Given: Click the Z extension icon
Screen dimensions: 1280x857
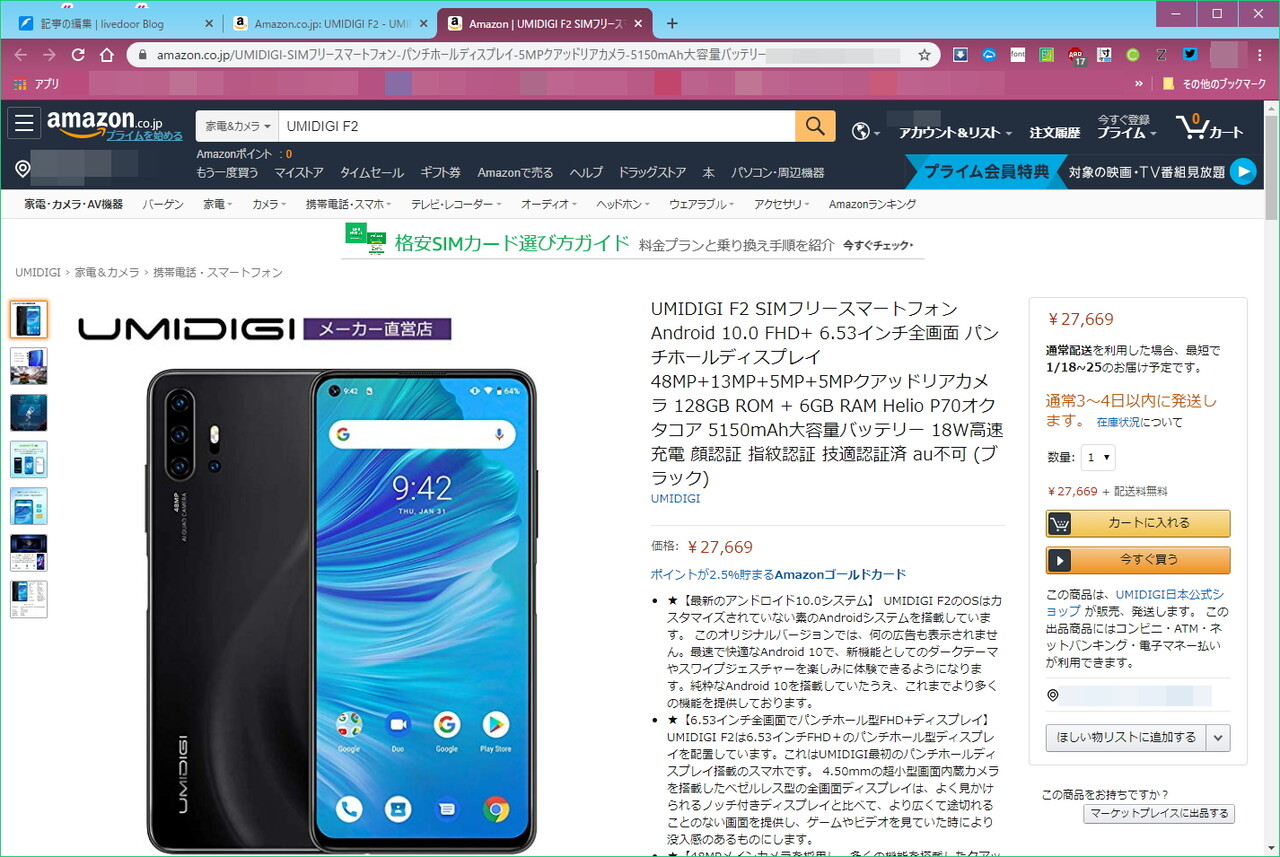Looking at the screenshot, I should tap(1162, 55).
